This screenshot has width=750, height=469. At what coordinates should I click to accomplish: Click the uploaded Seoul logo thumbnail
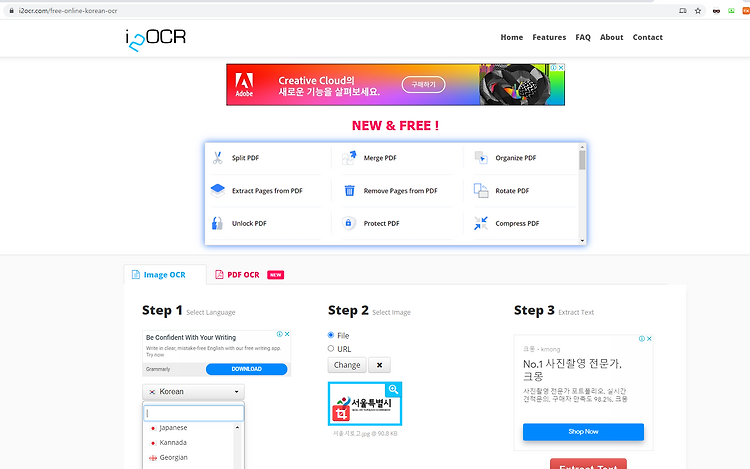[365, 404]
